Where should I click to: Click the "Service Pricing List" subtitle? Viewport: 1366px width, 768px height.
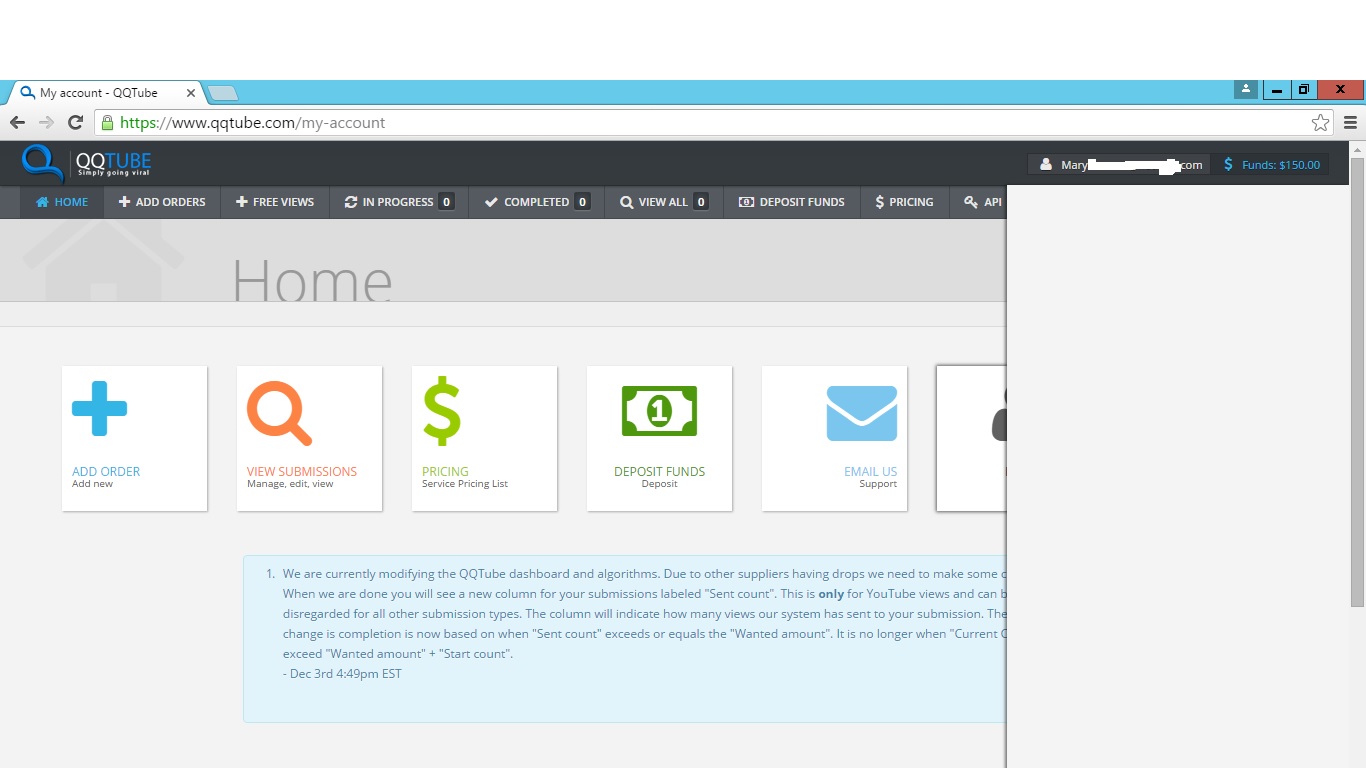tap(465, 484)
